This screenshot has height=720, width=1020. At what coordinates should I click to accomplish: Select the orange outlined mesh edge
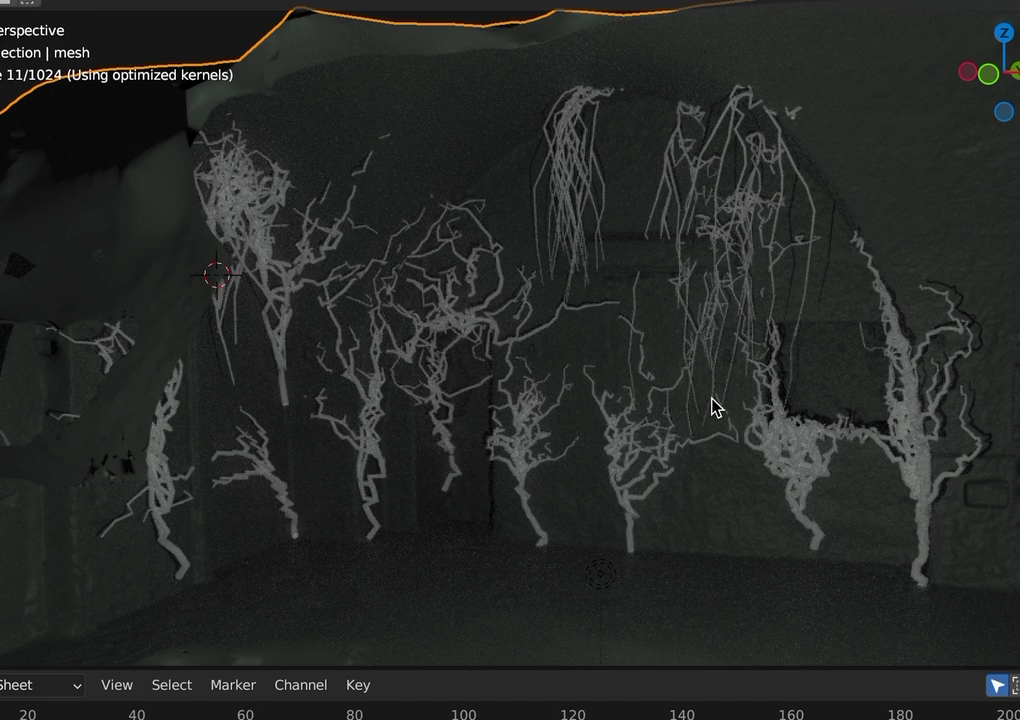[416, 23]
